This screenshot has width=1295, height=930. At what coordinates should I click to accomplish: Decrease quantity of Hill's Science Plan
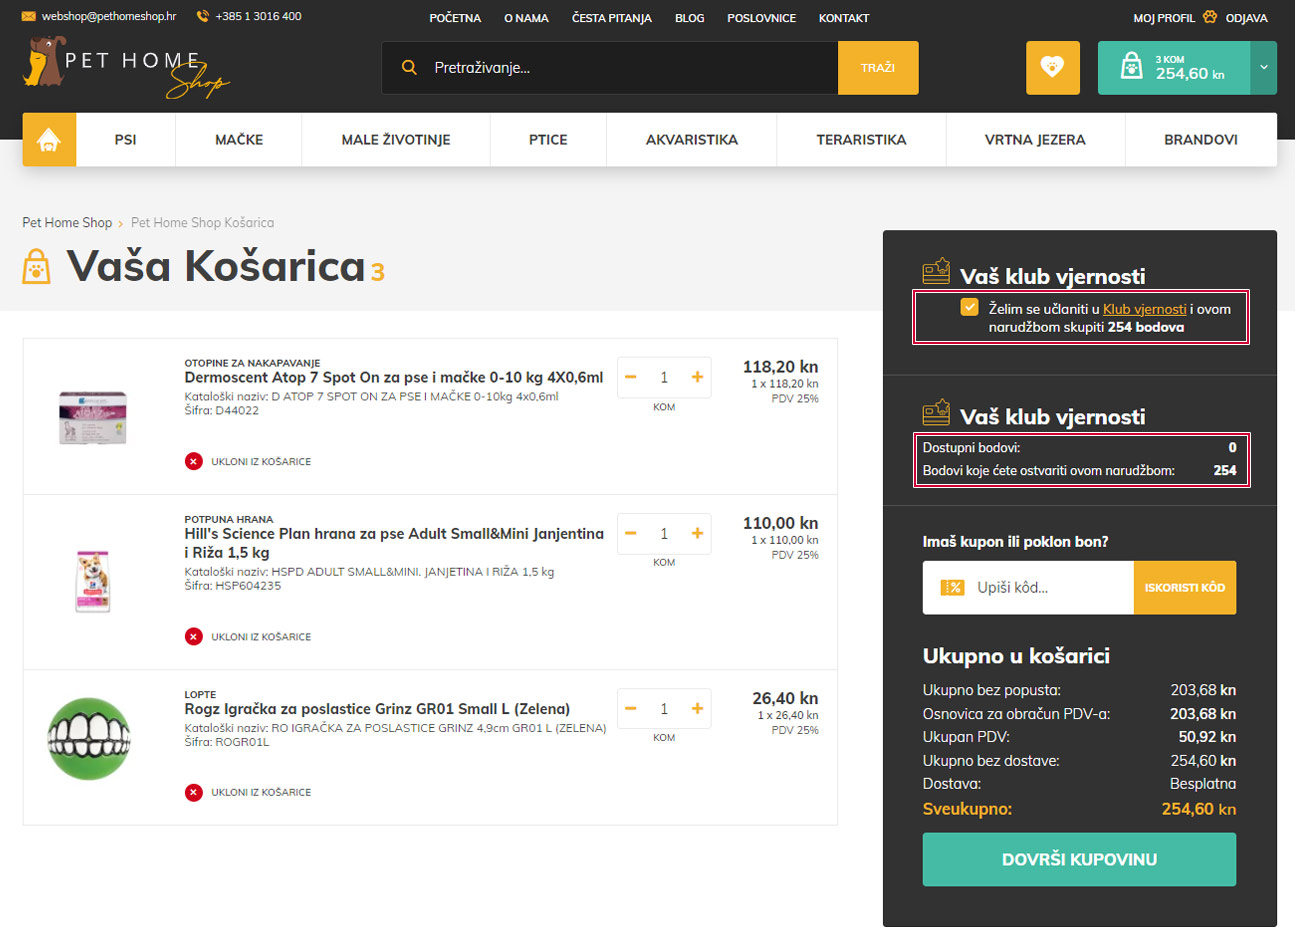click(x=631, y=533)
